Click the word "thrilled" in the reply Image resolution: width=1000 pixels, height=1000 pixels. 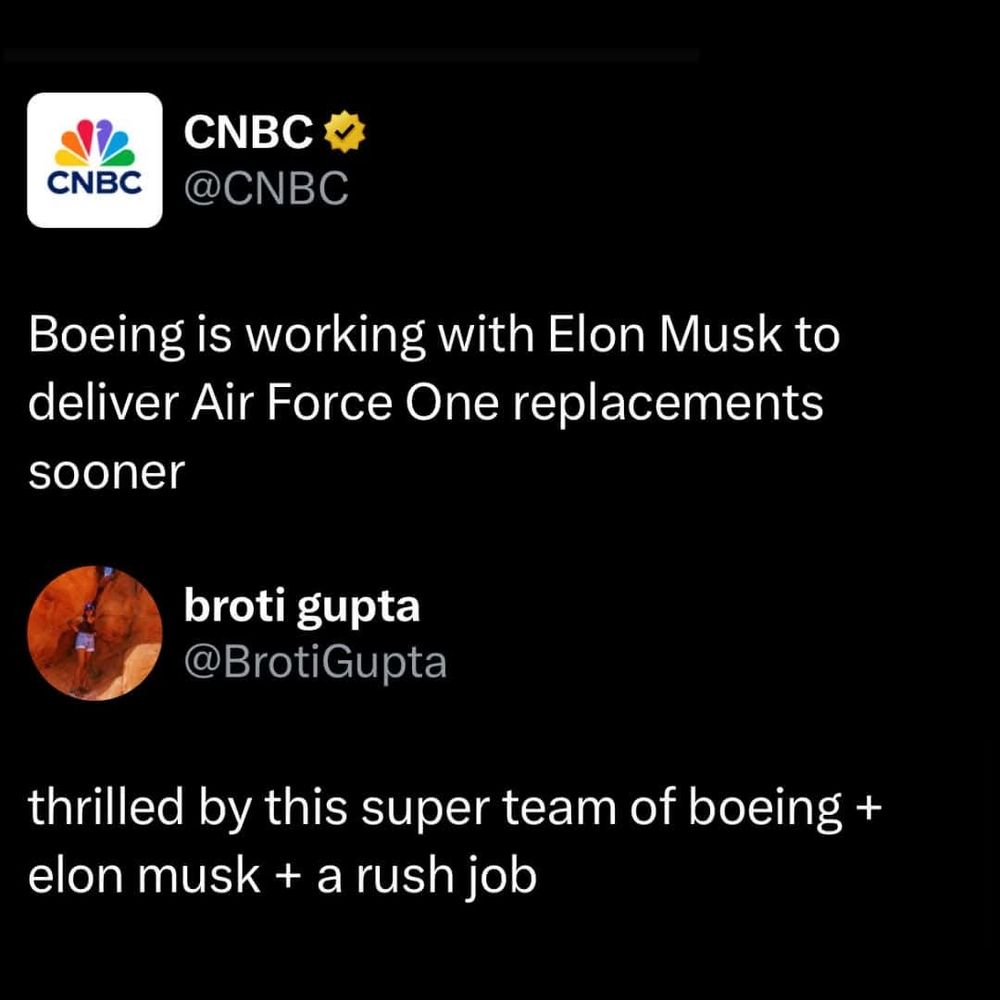[110, 808]
